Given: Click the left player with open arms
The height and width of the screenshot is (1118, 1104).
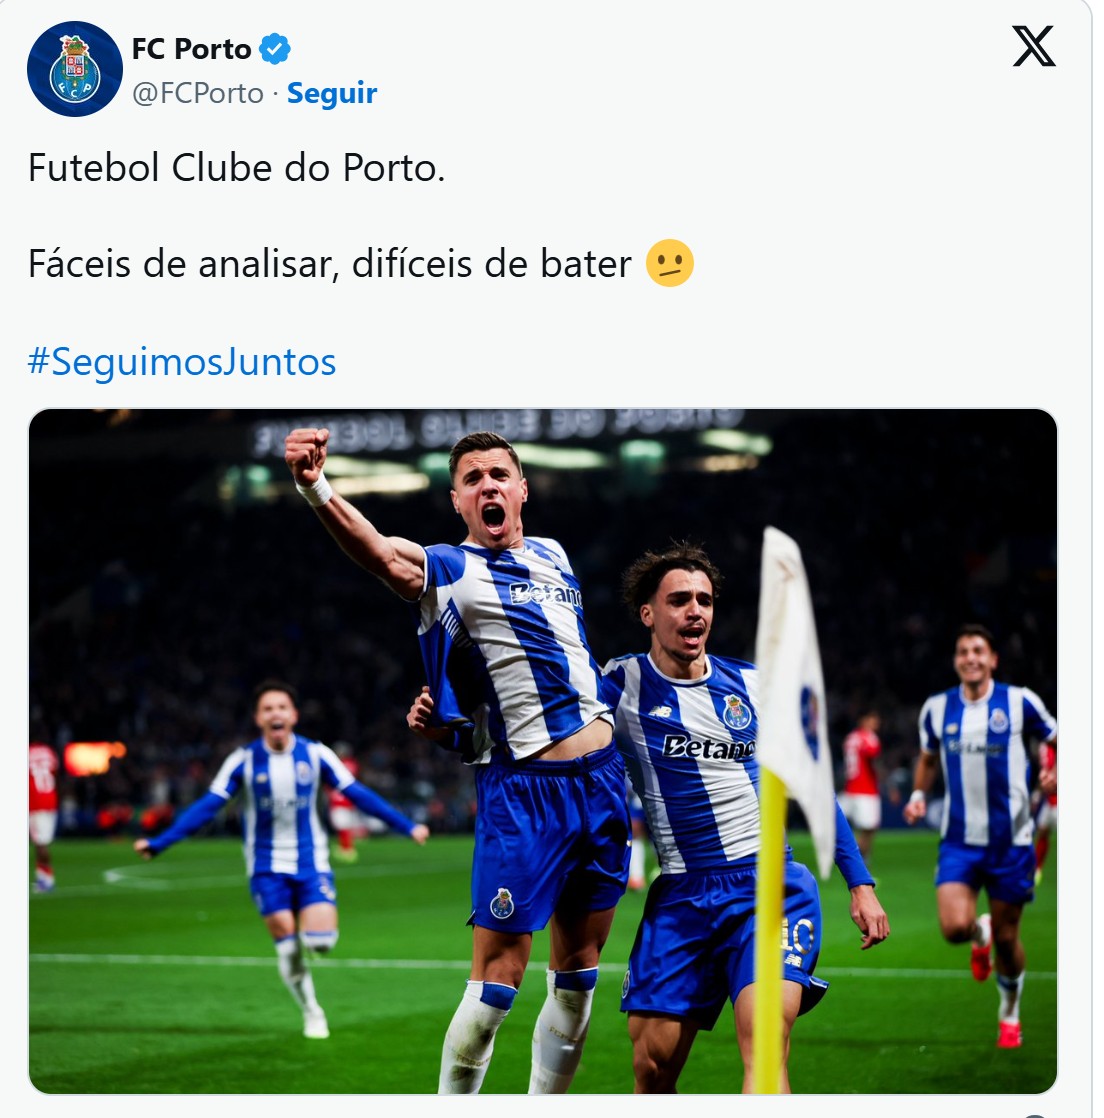Looking at the screenshot, I should point(282,820).
